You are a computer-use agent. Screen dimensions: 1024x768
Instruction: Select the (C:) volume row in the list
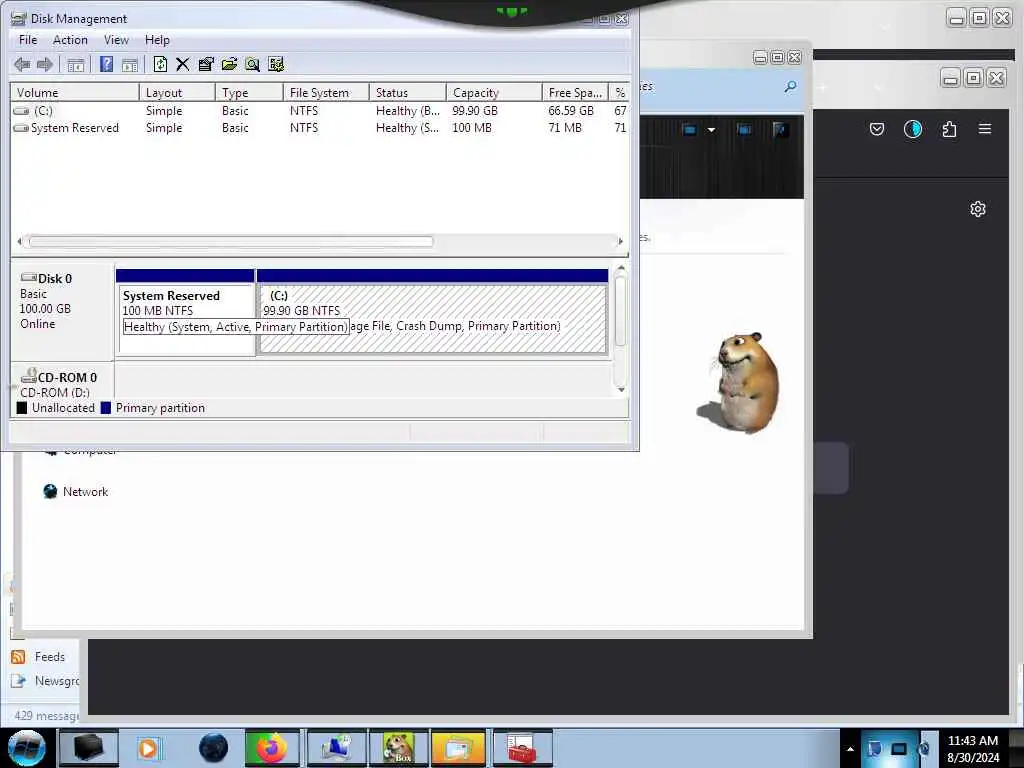pyautogui.click(x=320, y=110)
